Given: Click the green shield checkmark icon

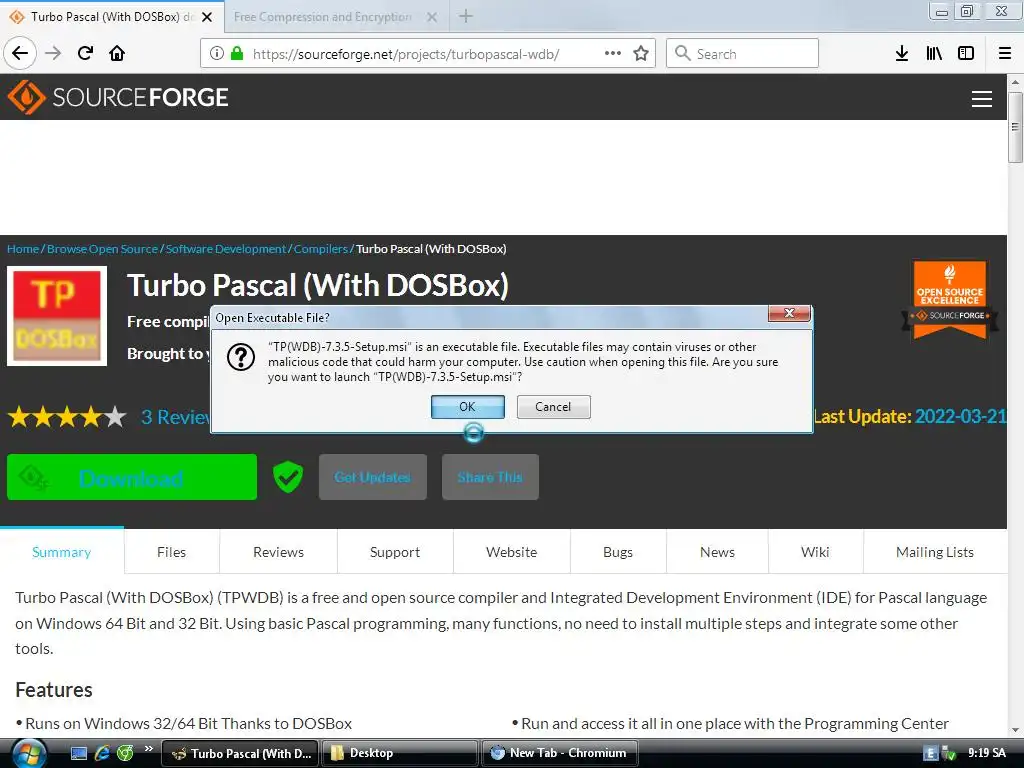Looking at the screenshot, I should 287,477.
